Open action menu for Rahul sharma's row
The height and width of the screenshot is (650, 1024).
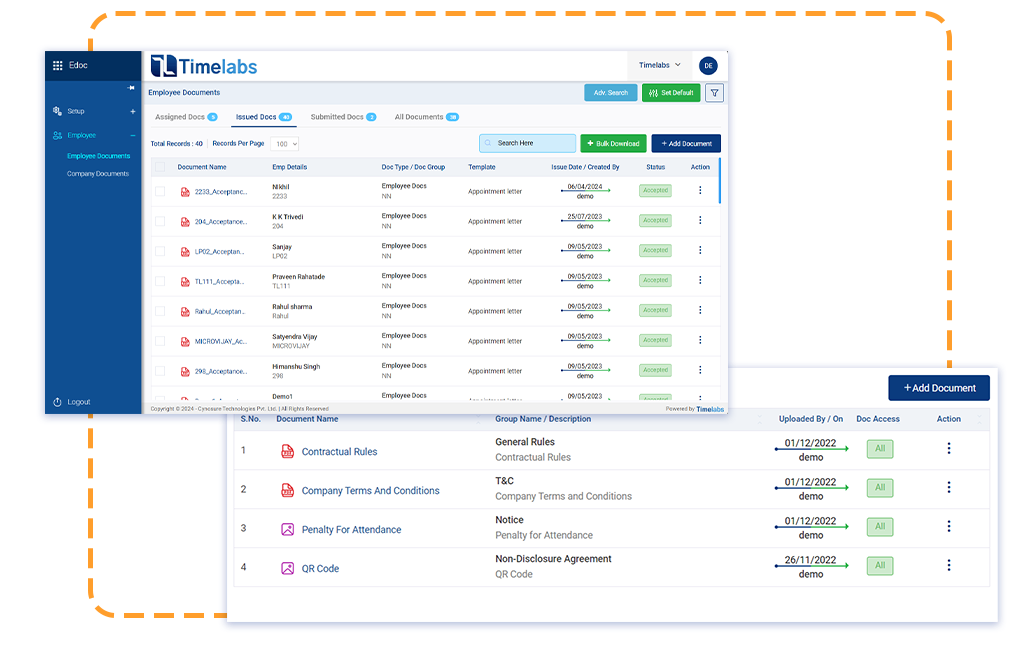pos(700,310)
